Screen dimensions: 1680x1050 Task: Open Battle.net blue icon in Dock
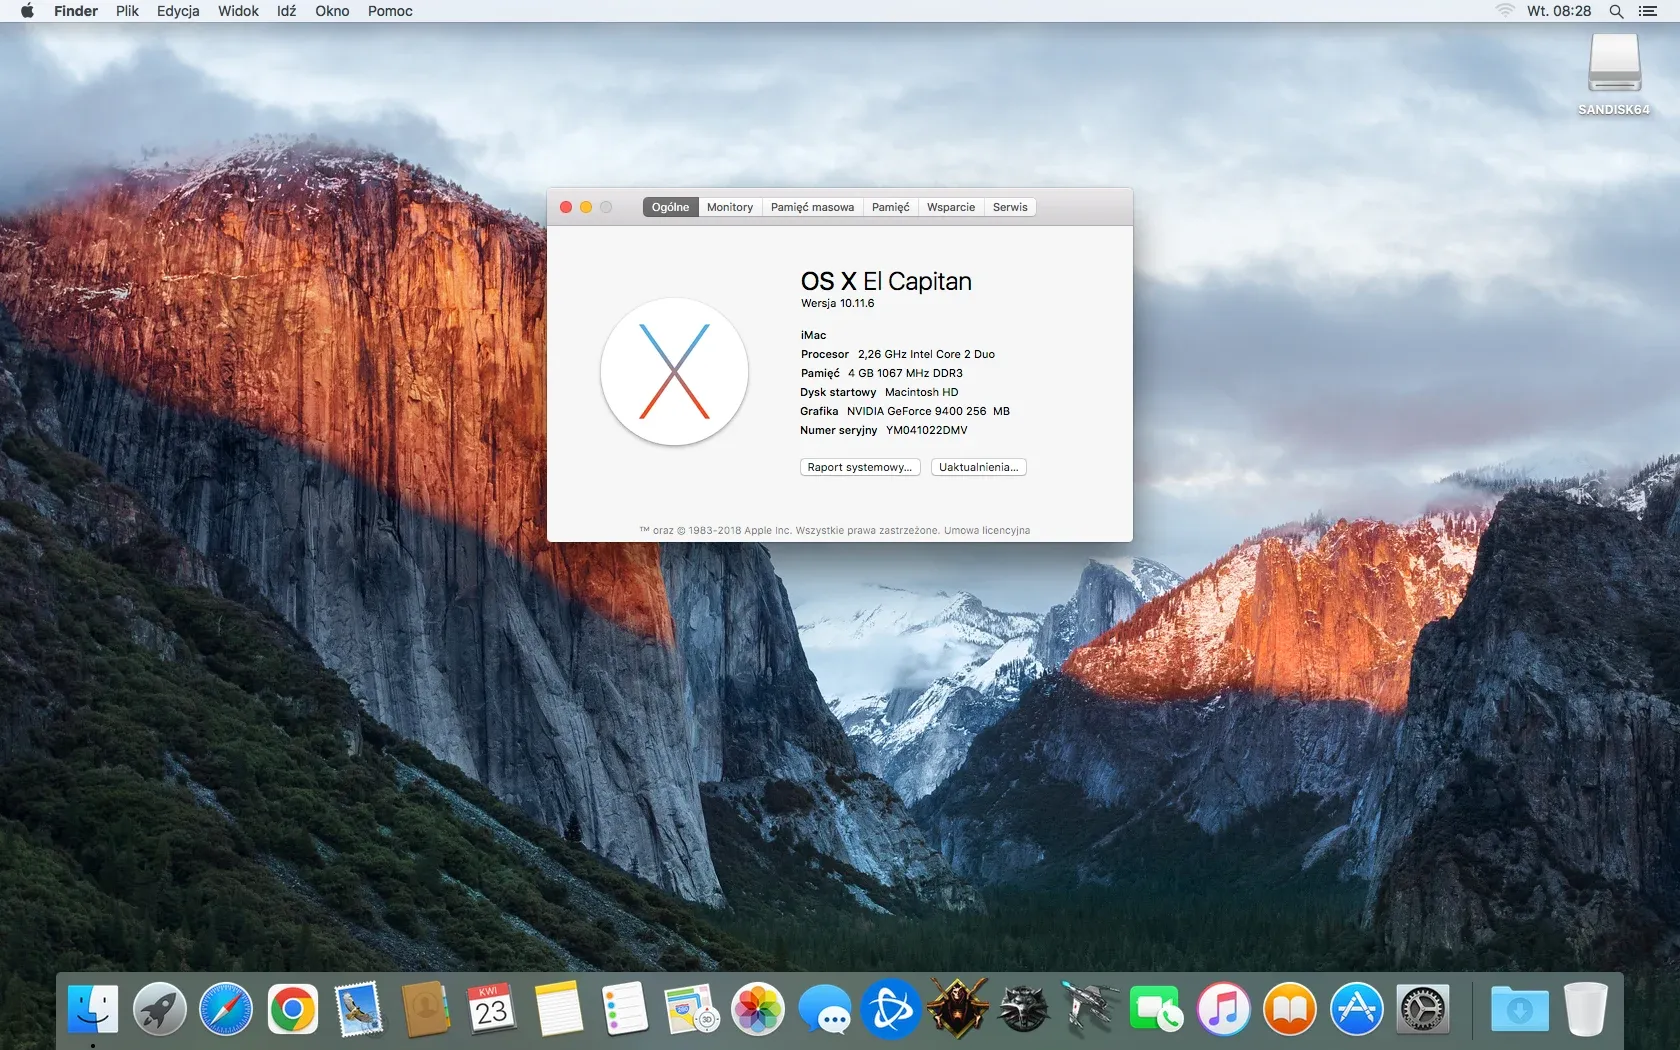click(891, 1009)
